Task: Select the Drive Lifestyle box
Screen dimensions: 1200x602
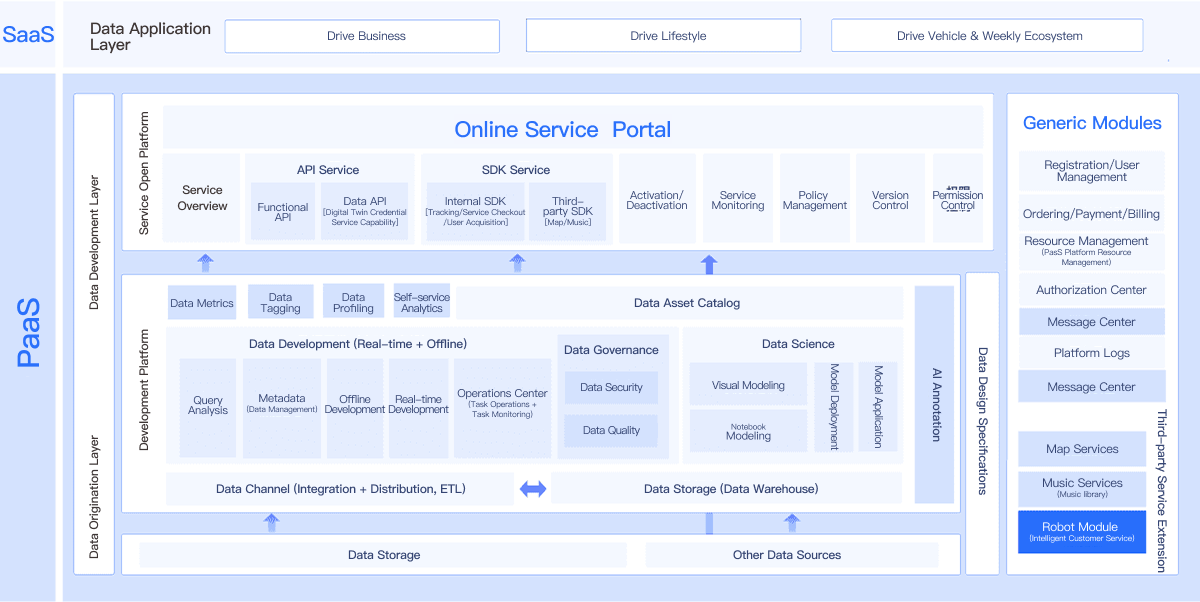Action: pos(663,36)
